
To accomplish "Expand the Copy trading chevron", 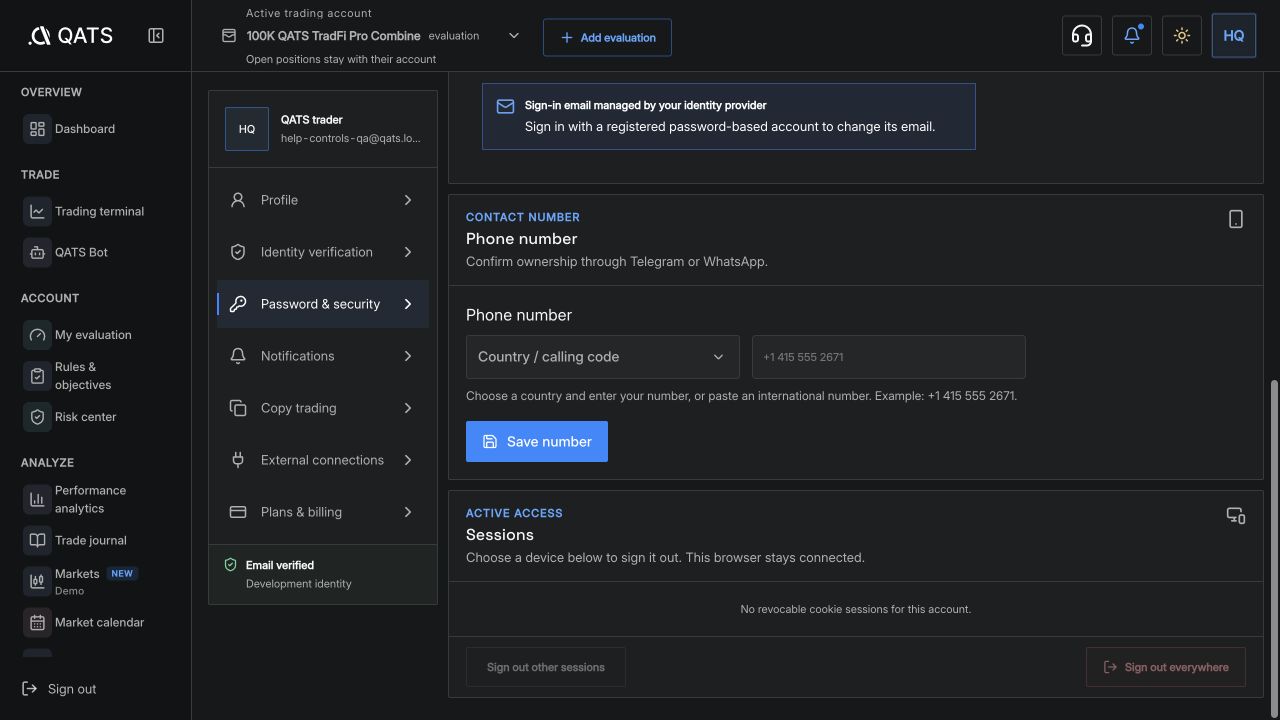I will click(x=408, y=408).
